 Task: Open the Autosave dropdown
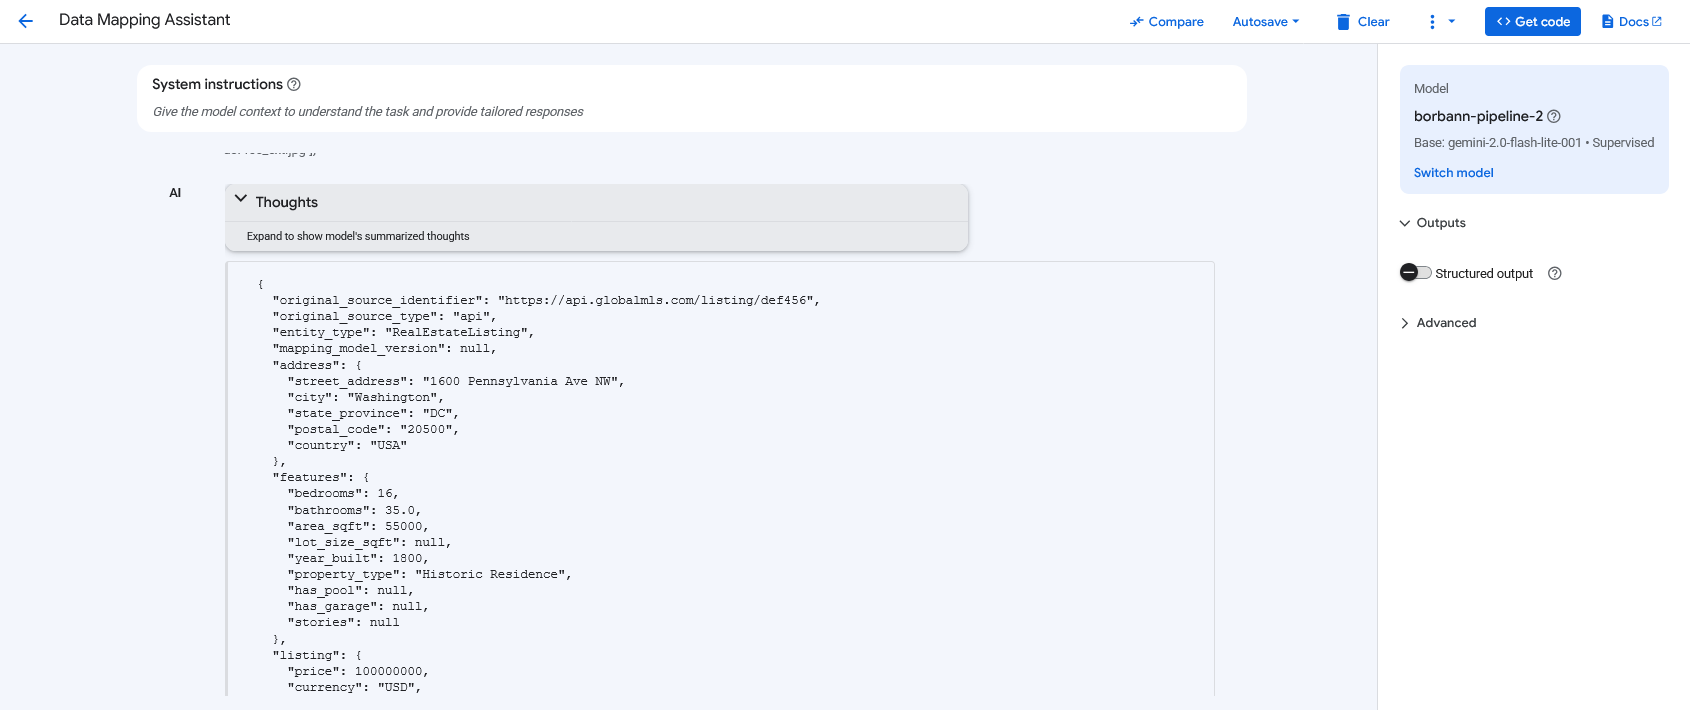1265,22
